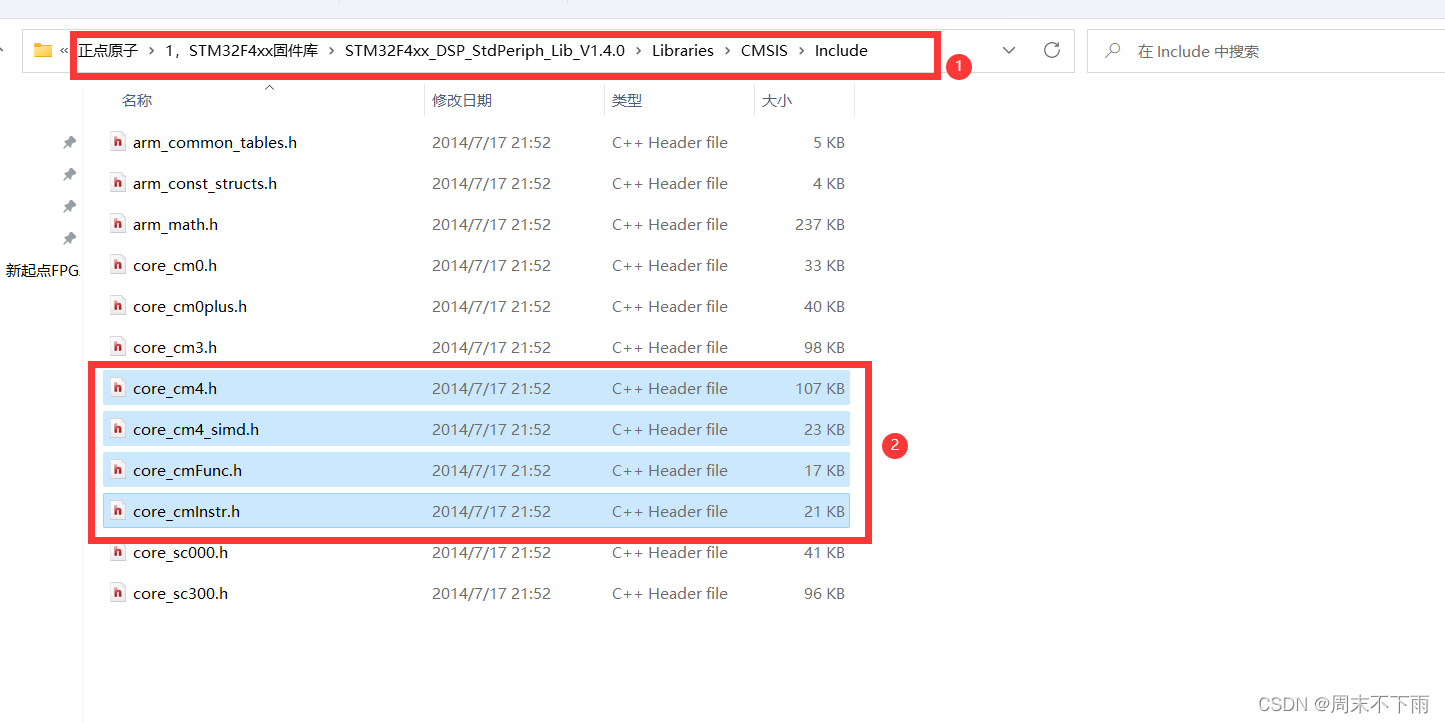Click the core_cm0plus.h file icon
Screen dimensions: 1445x723
(118, 306)
